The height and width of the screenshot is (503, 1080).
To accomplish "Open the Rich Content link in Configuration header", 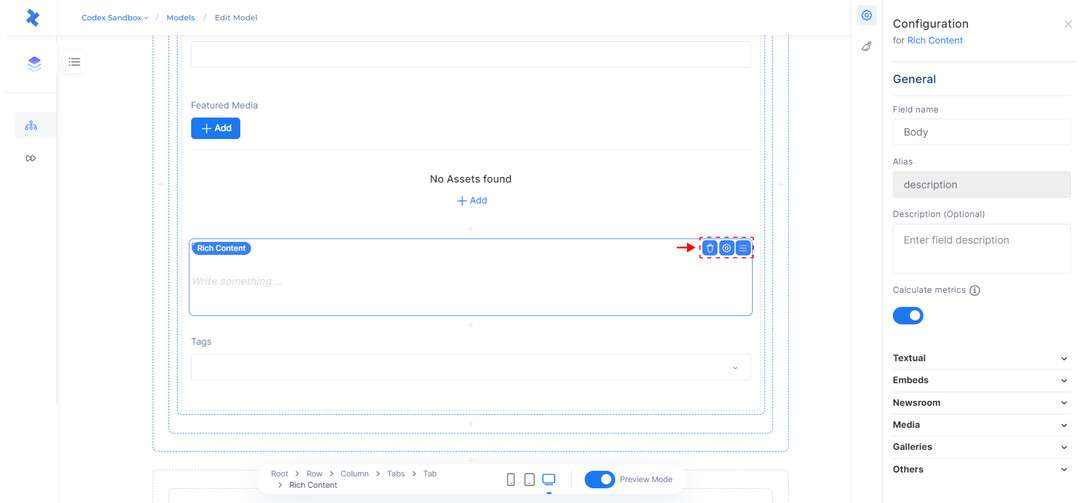I will (x=935, y=41).
